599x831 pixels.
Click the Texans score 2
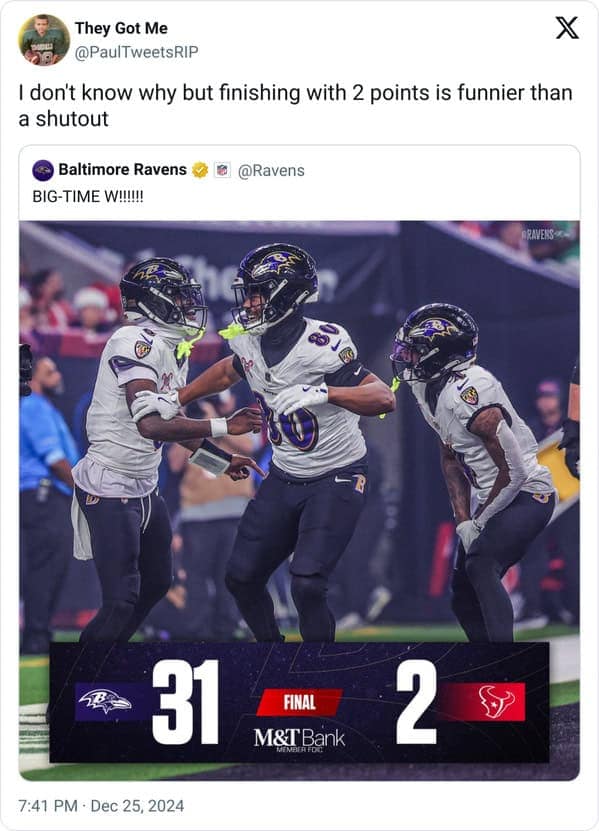[417, 702]
